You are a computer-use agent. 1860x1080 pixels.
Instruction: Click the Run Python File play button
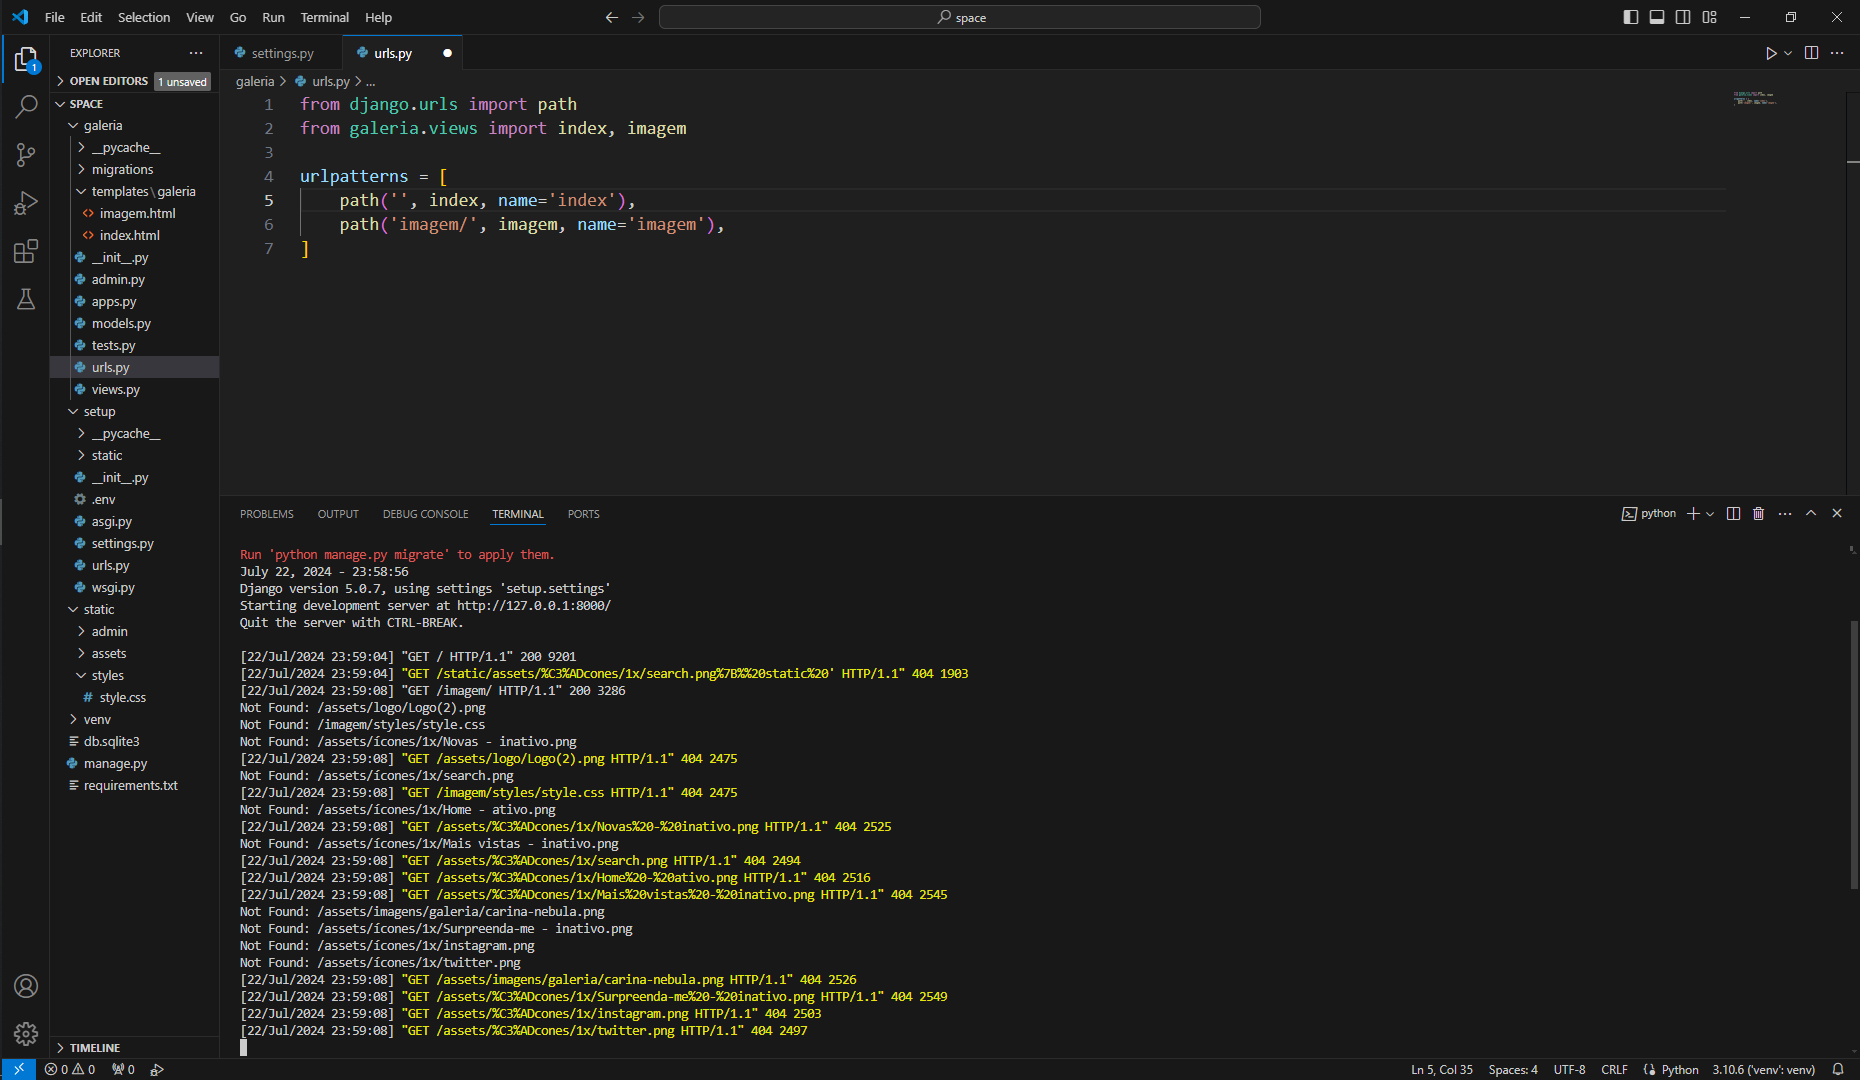click(x=1770, y=53)
